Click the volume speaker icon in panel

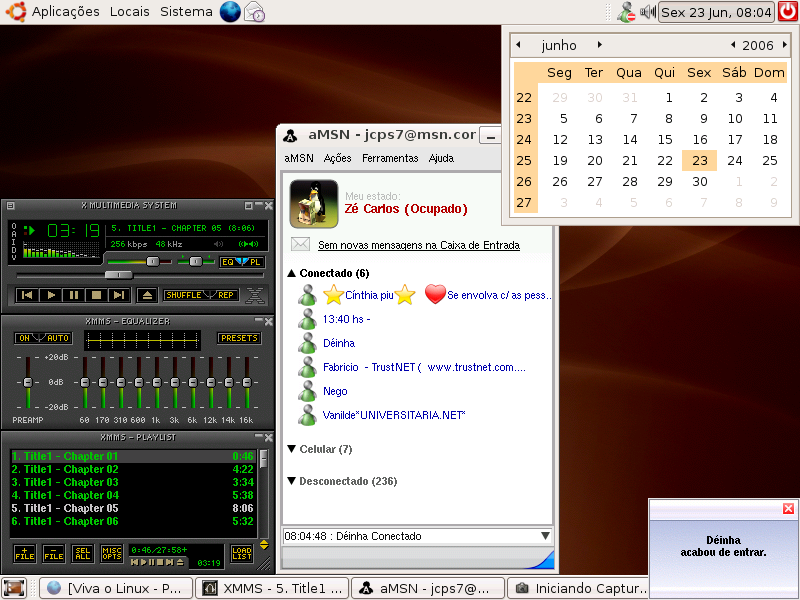coord(647,11)
